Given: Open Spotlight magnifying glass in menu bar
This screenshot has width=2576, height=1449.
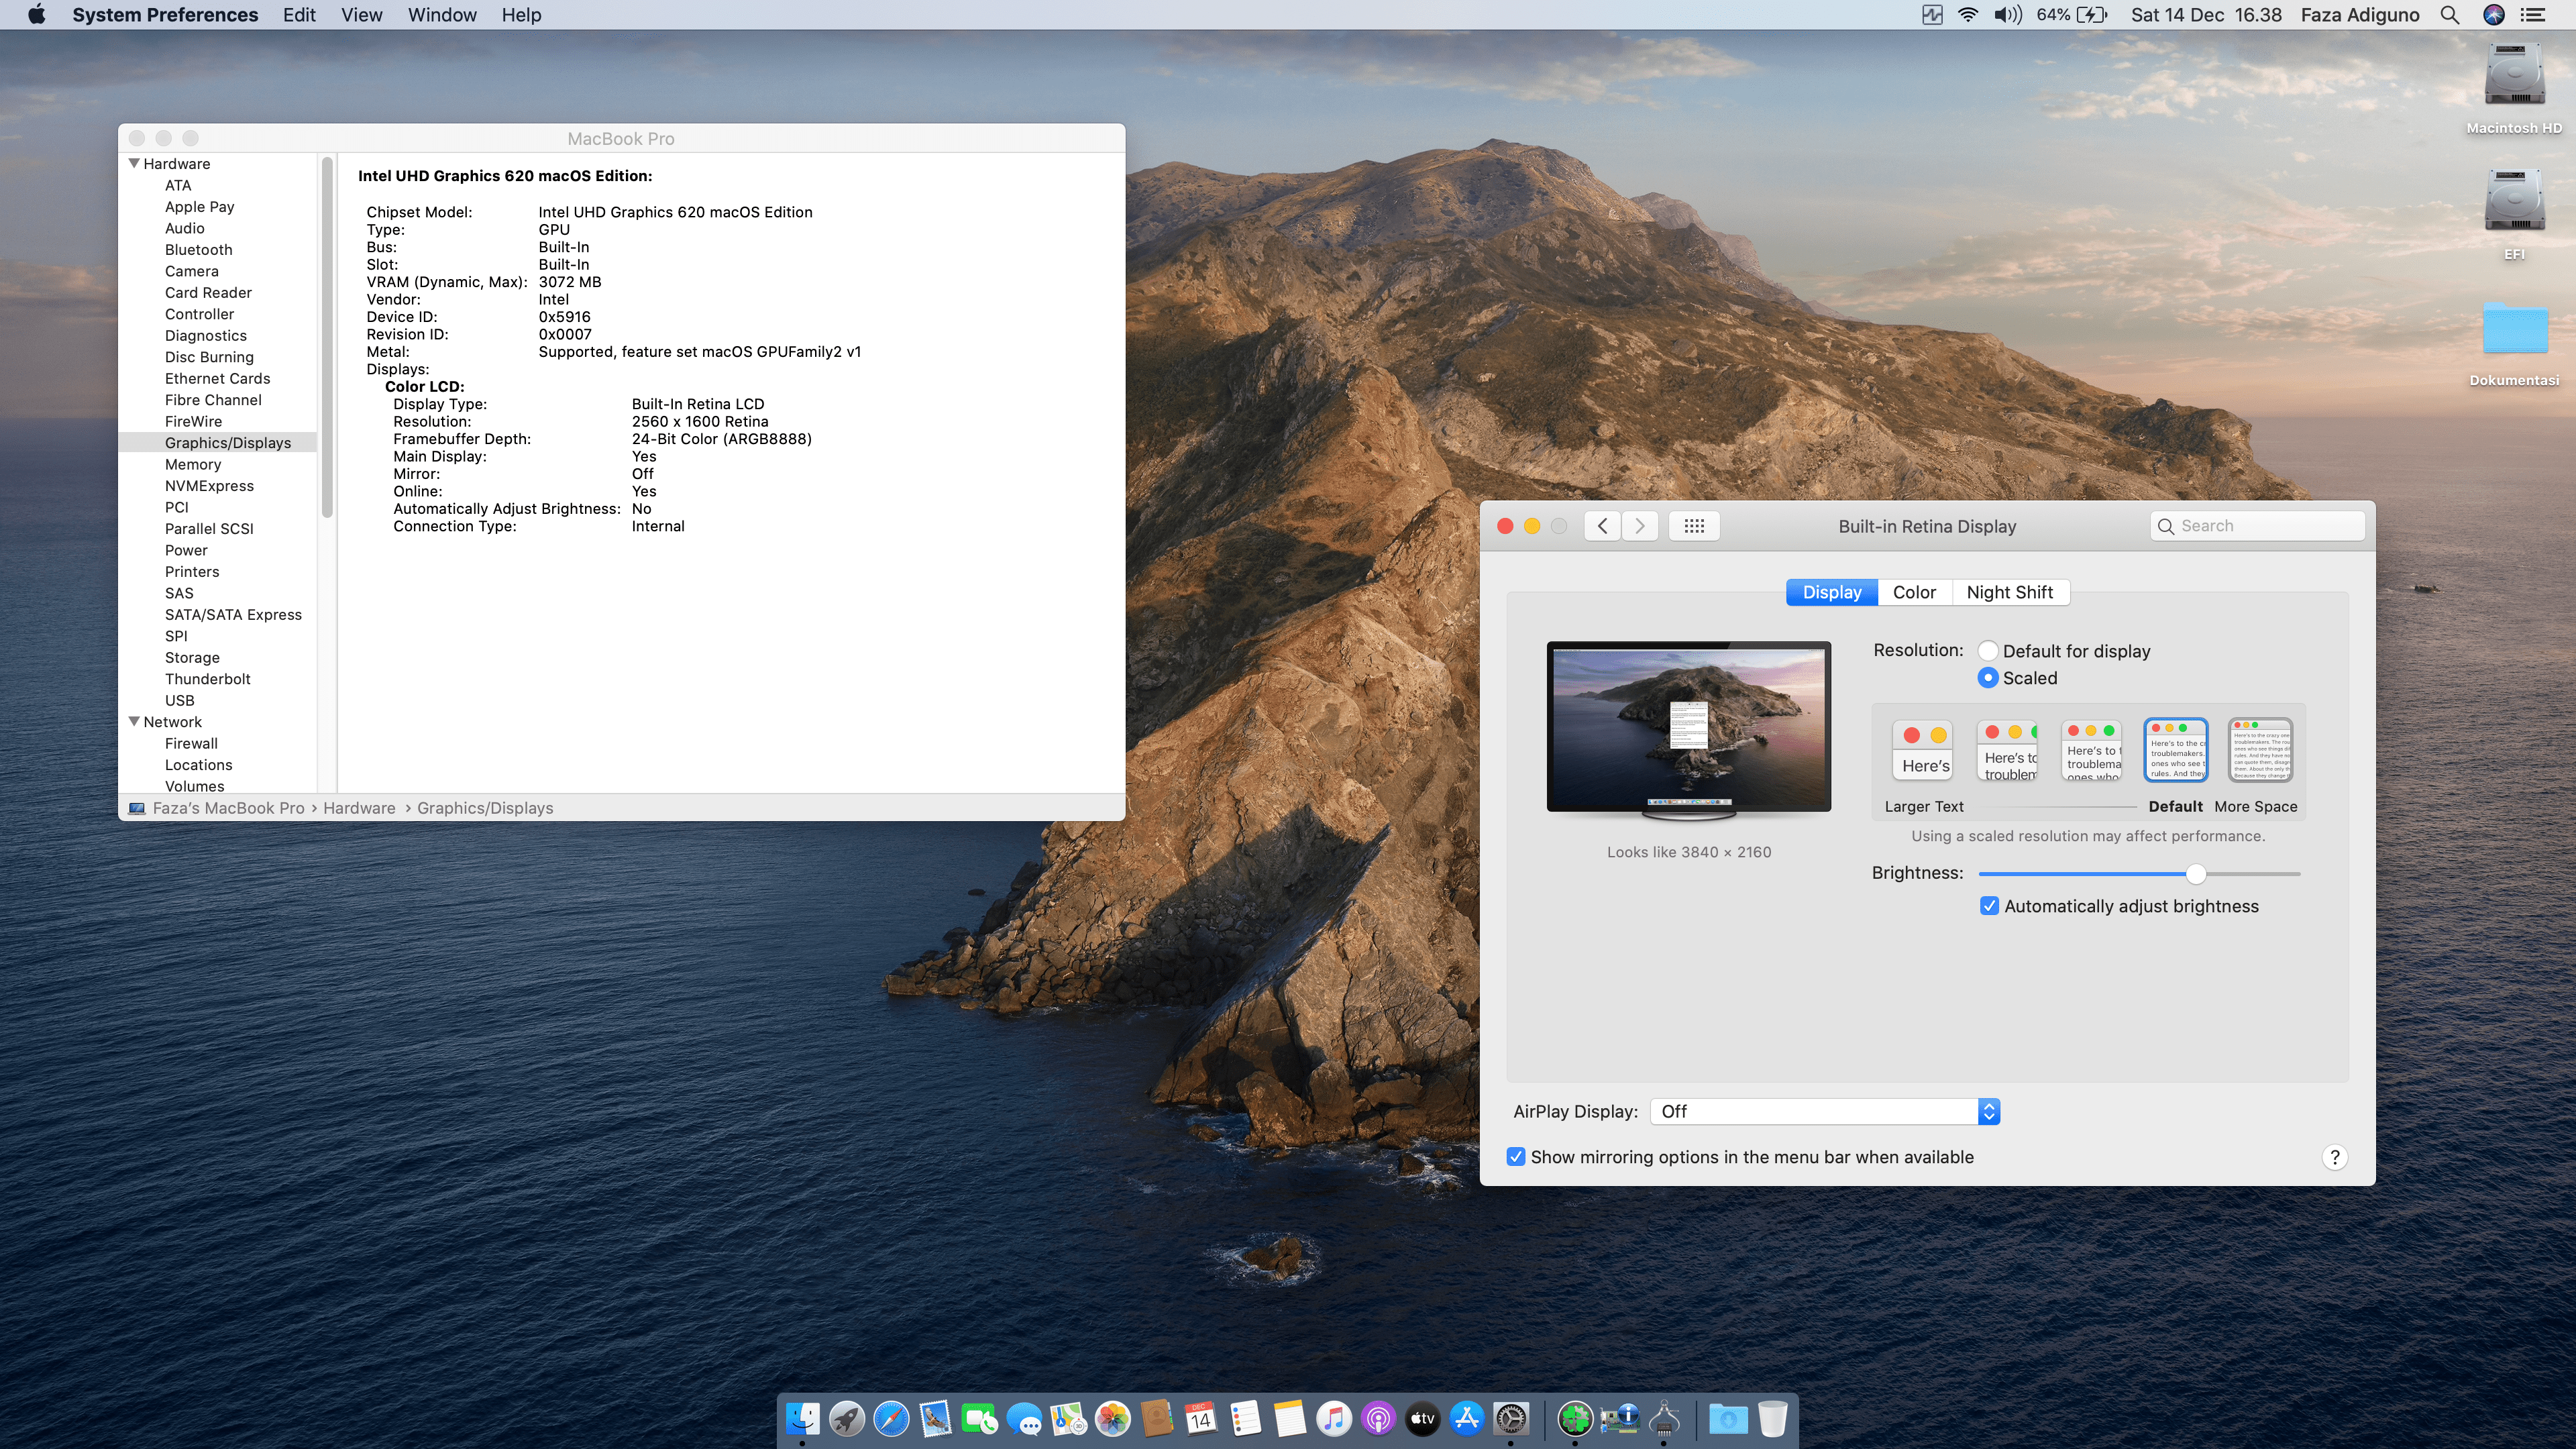Looking at the screenshot, I should [x=2449, y=15].
